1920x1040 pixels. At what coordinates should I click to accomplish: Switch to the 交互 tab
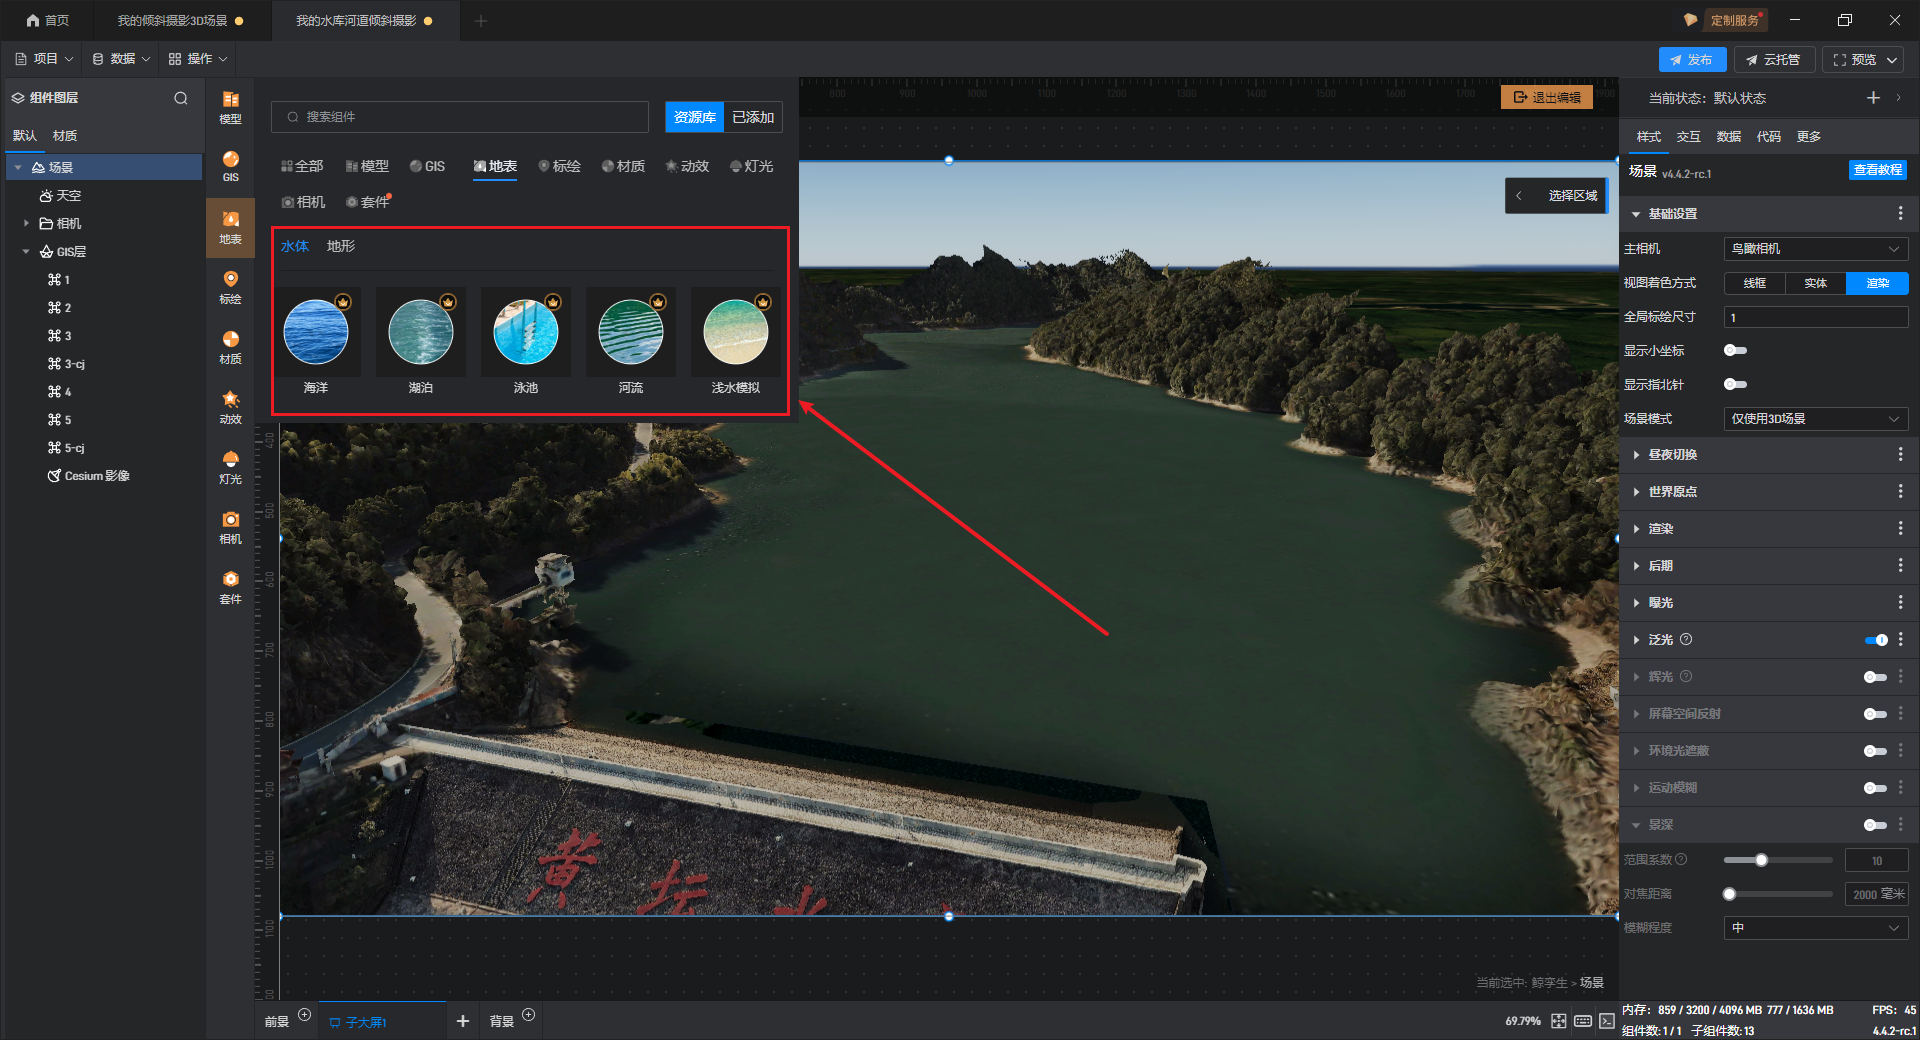1688,137
